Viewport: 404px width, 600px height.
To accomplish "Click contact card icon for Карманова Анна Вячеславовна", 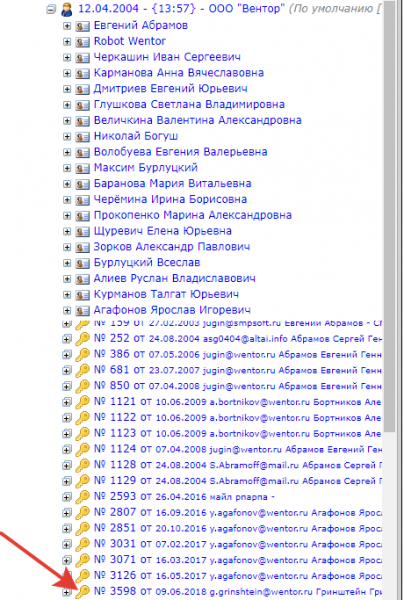I will point(82,73).
